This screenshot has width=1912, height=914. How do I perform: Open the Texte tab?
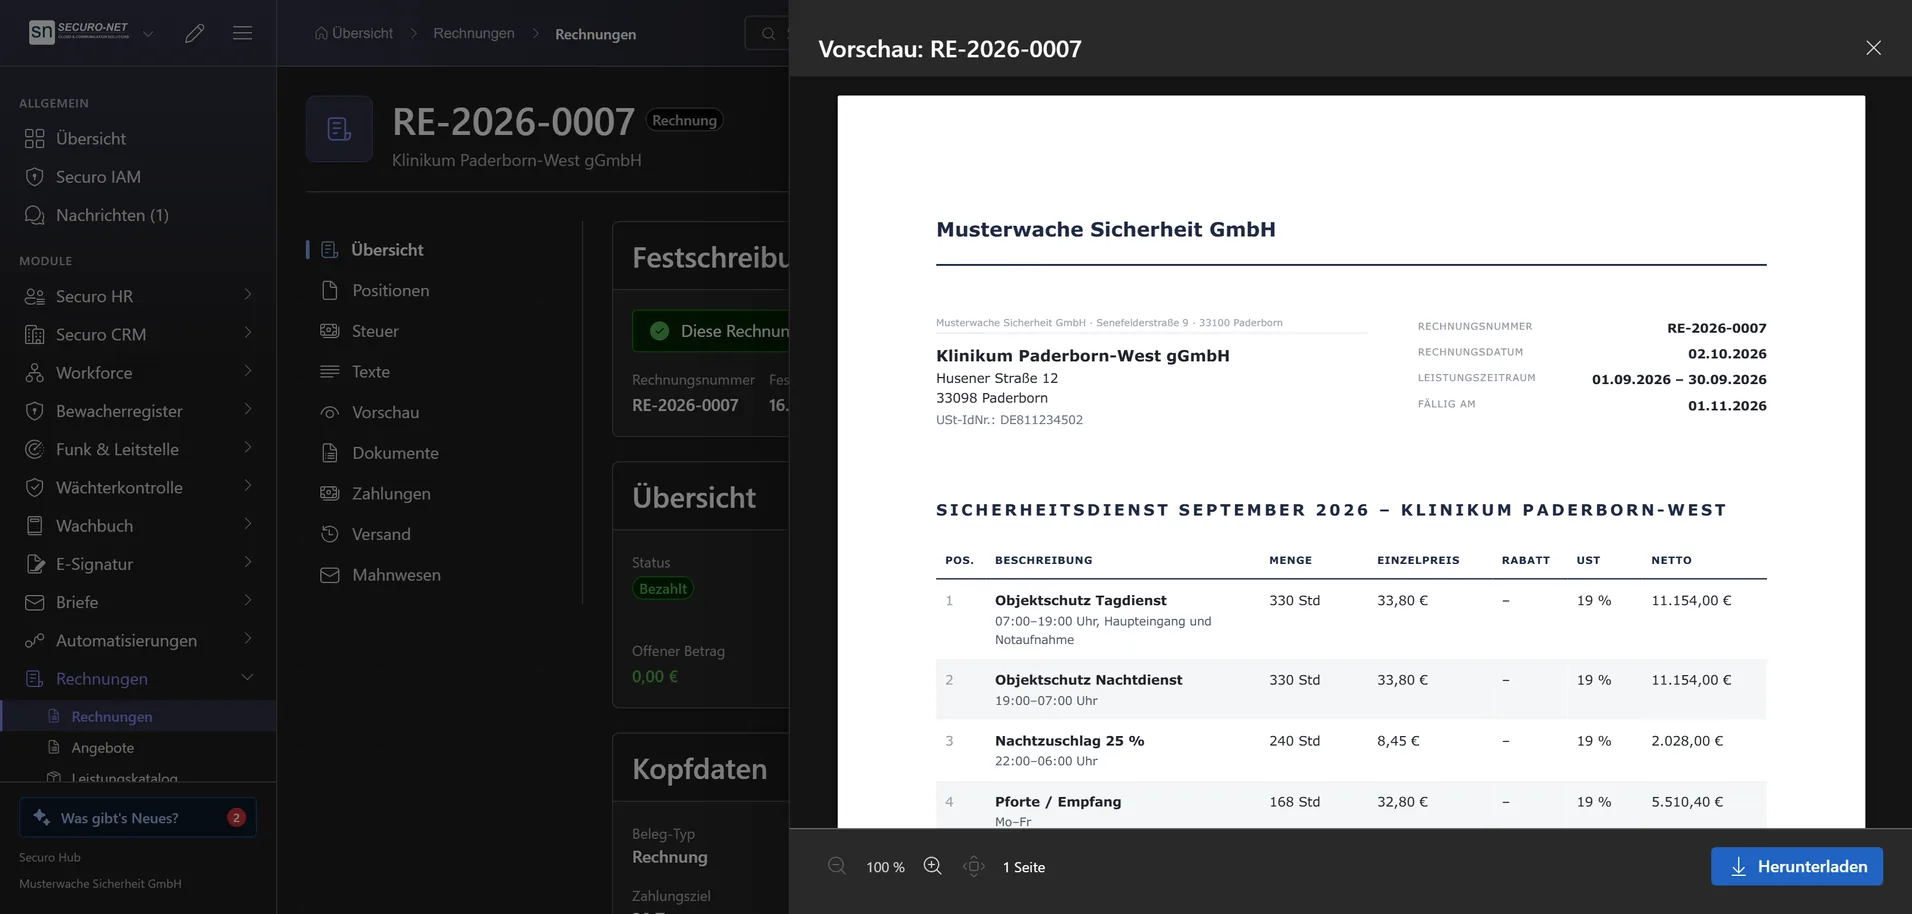(x=370, y=372)
